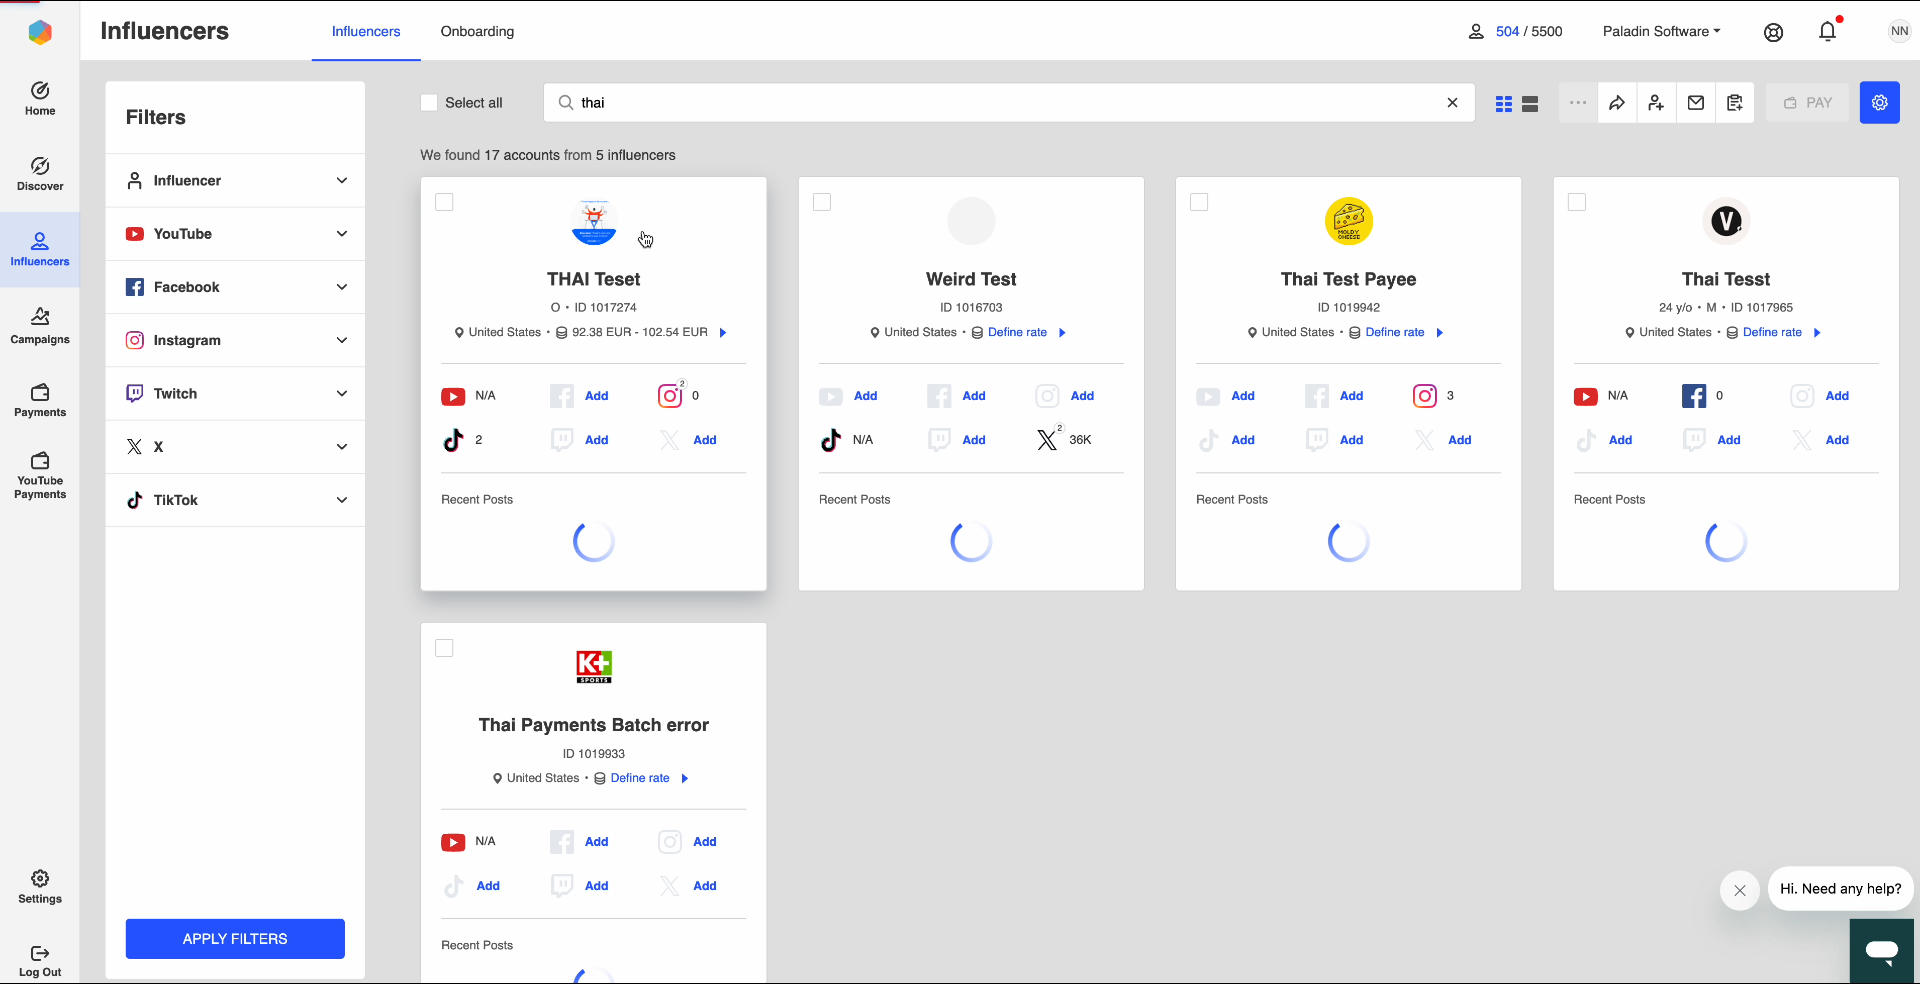Open the Paladin Software account dropdown
This screenshot has width=1920, height=984.
click(x=1661, y=32)
